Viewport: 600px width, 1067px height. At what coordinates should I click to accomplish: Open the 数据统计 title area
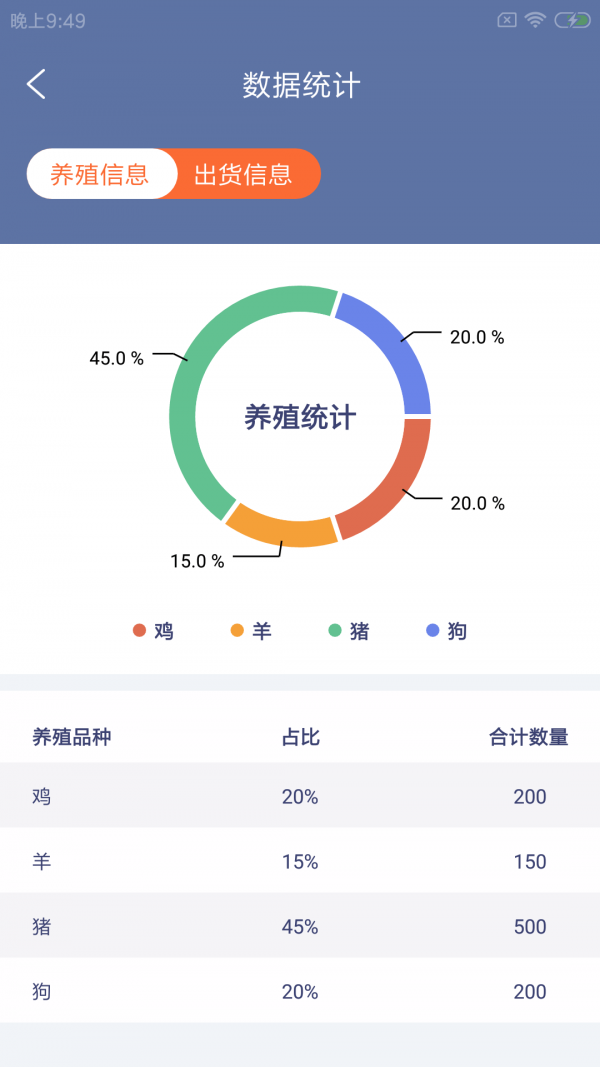(x=300, y=84)
